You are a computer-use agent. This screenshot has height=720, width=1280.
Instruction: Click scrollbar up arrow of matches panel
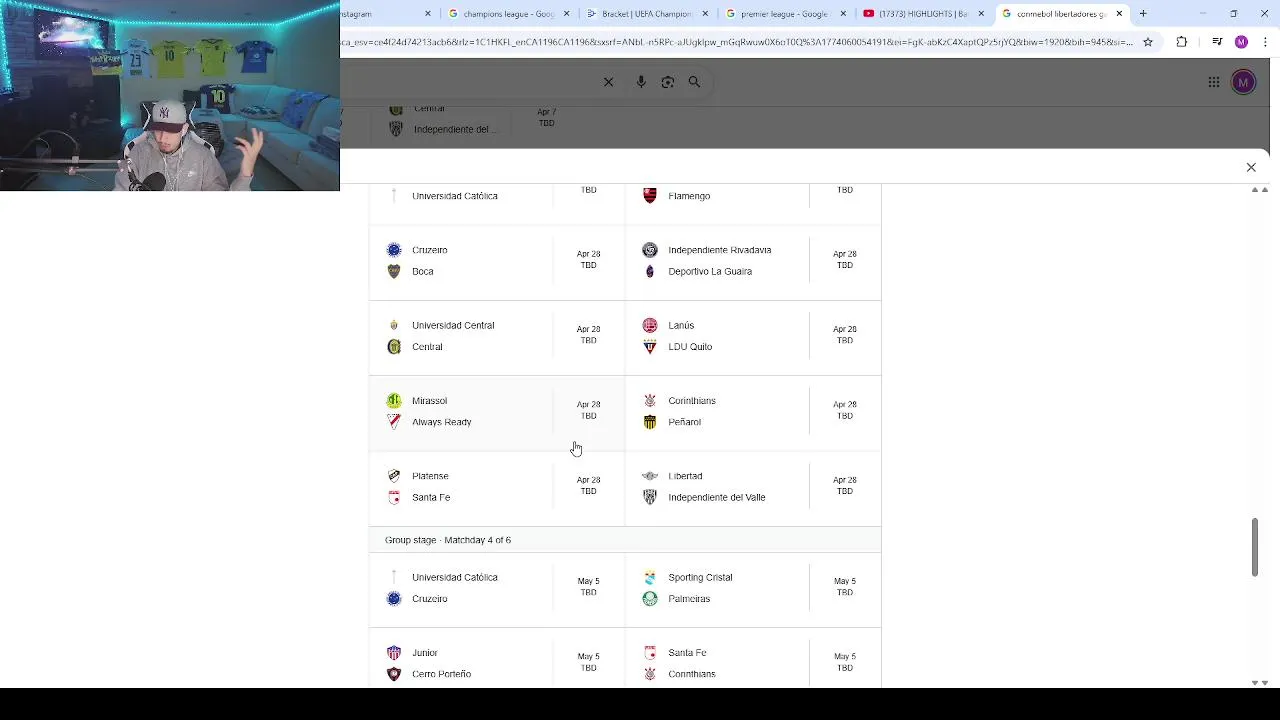[x=1255, y=190]
